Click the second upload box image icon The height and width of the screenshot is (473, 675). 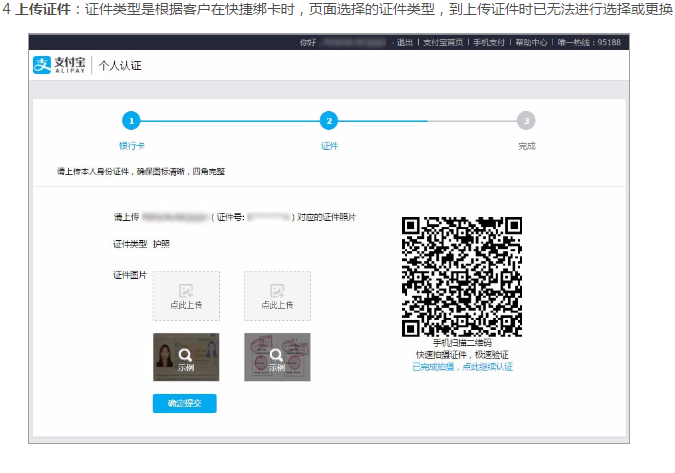[x=277, y=290]
